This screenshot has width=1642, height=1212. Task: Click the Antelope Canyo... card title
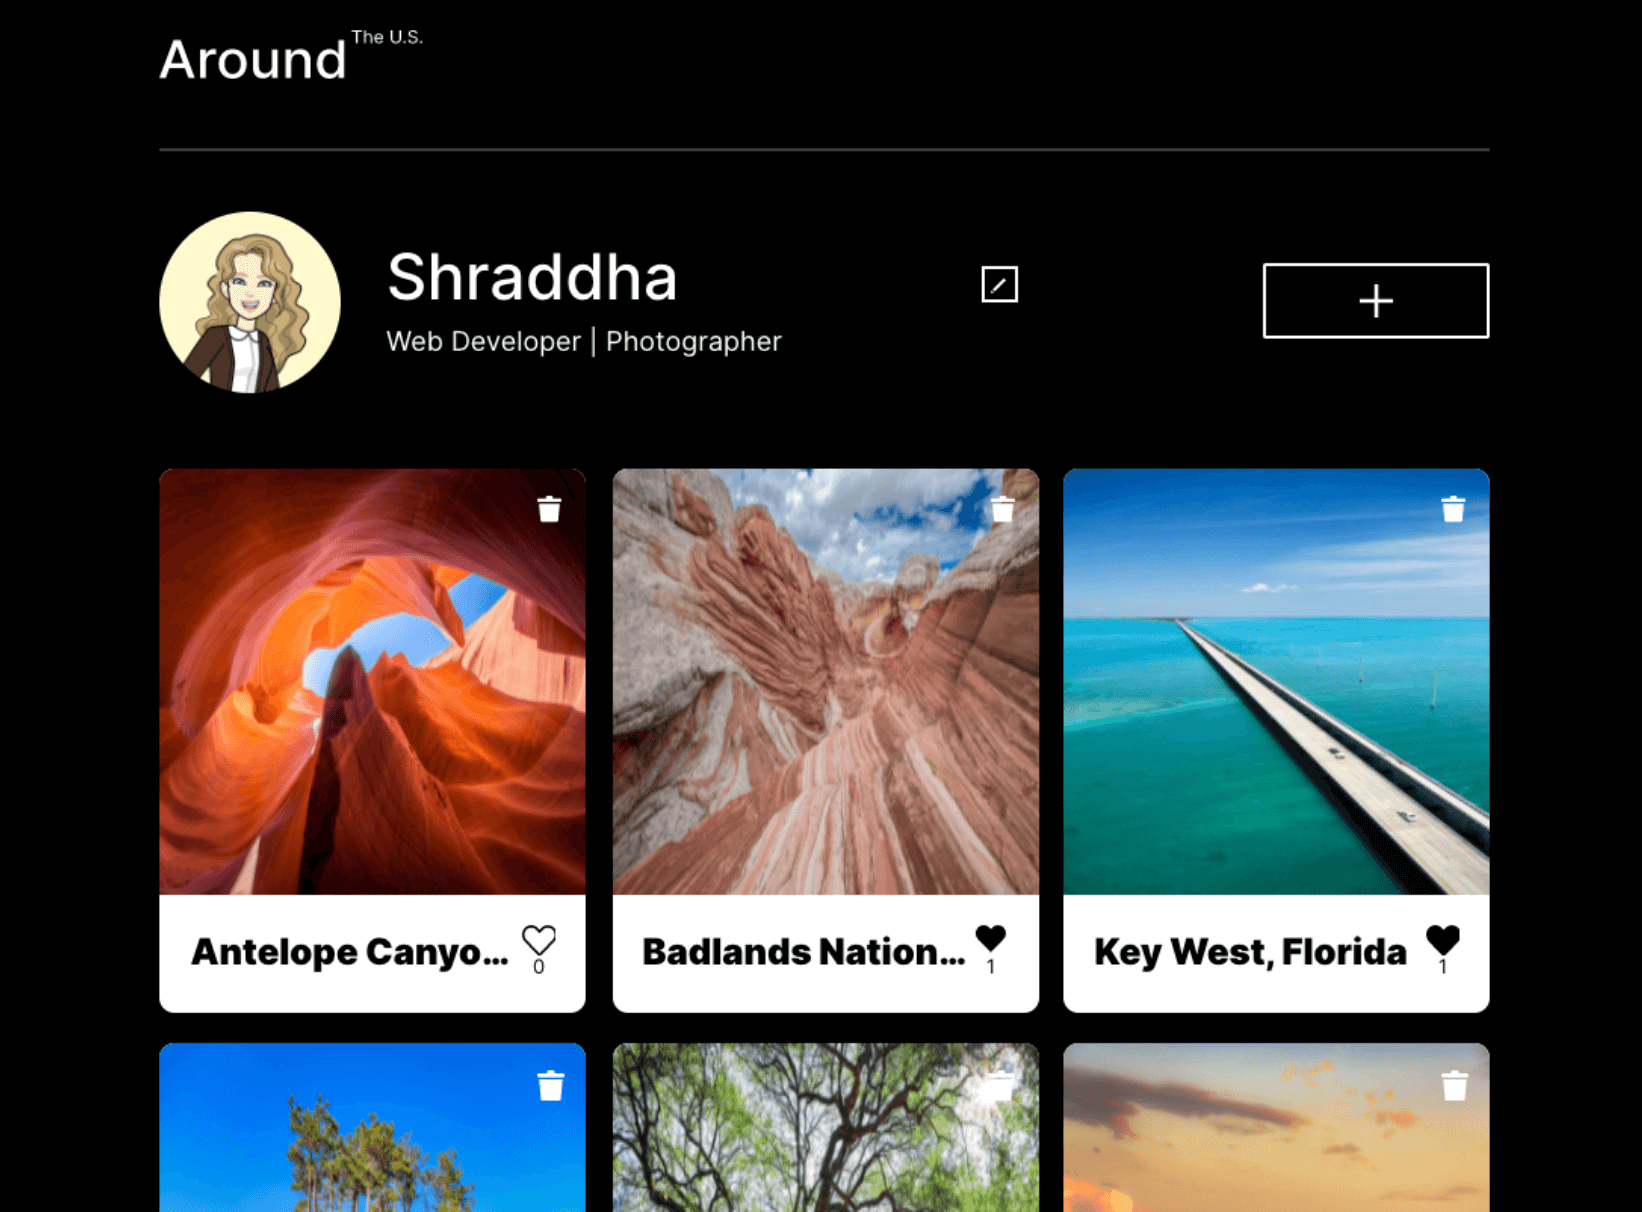point(350,952)
